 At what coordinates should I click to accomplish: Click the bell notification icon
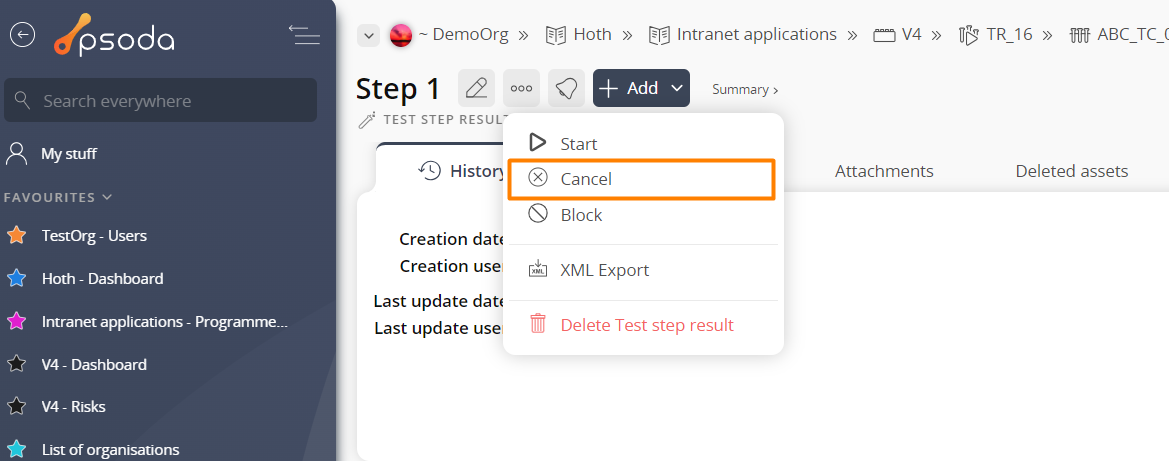566,88
